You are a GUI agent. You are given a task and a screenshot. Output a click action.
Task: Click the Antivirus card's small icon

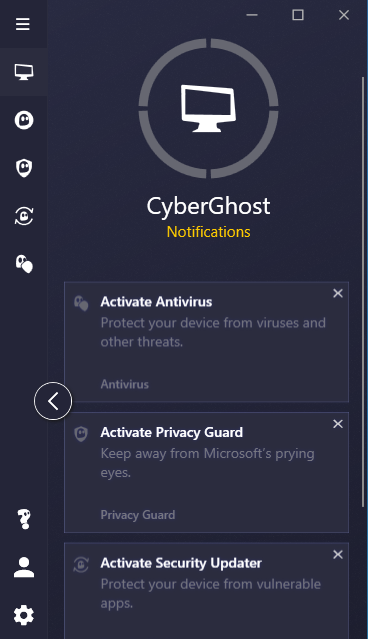[81, 303]
